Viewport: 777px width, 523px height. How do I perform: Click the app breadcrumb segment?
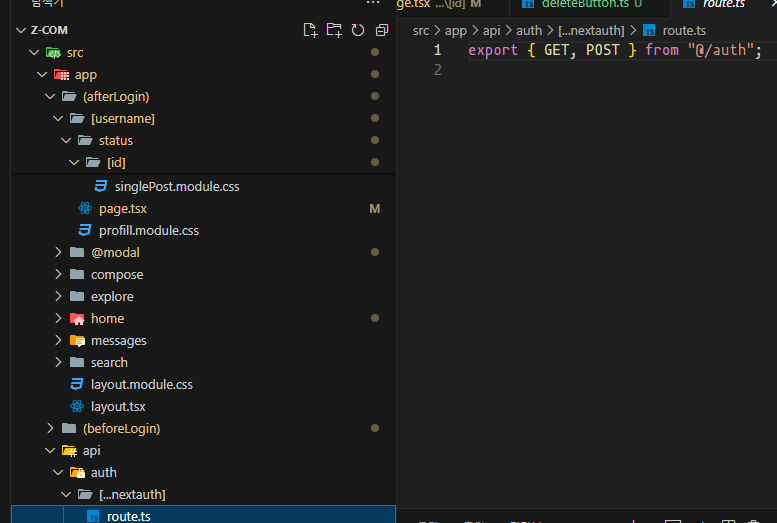[x=455, y=31]
